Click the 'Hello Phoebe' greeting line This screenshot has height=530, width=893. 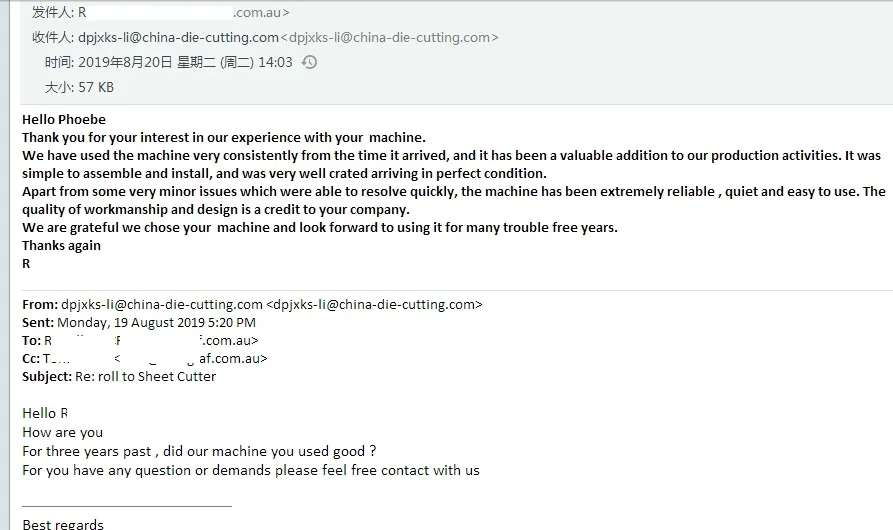pyautogui.click(x=64, y=119)
